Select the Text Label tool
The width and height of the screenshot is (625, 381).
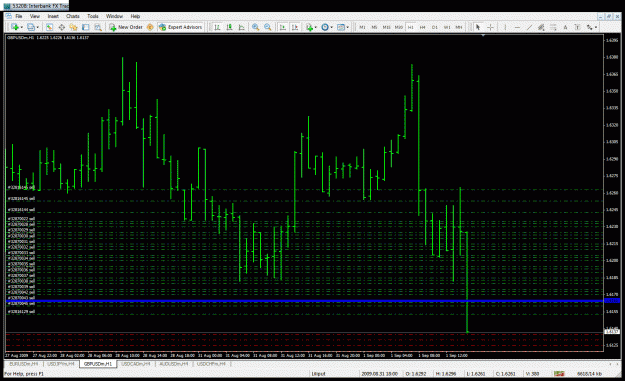point(577,27)
